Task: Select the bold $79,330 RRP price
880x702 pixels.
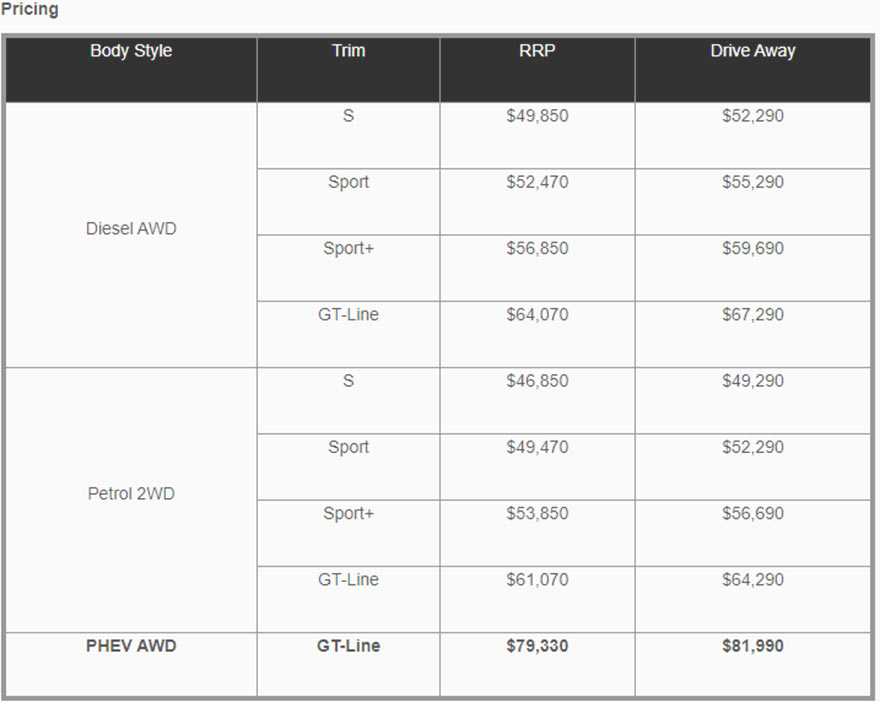Action: pos(537,646)
